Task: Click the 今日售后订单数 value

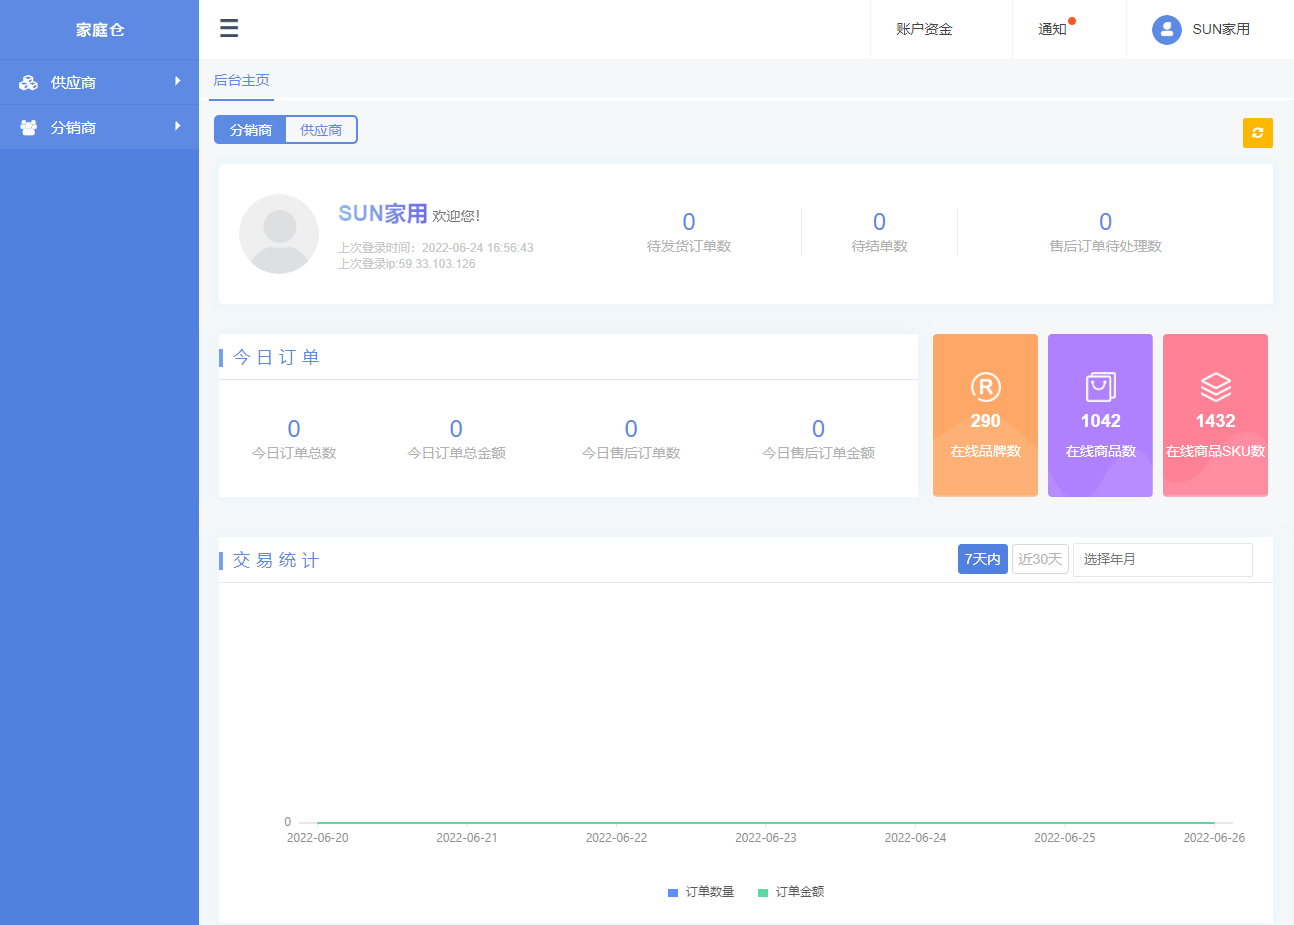Action: pyautogui.click(x=631, y=429)
